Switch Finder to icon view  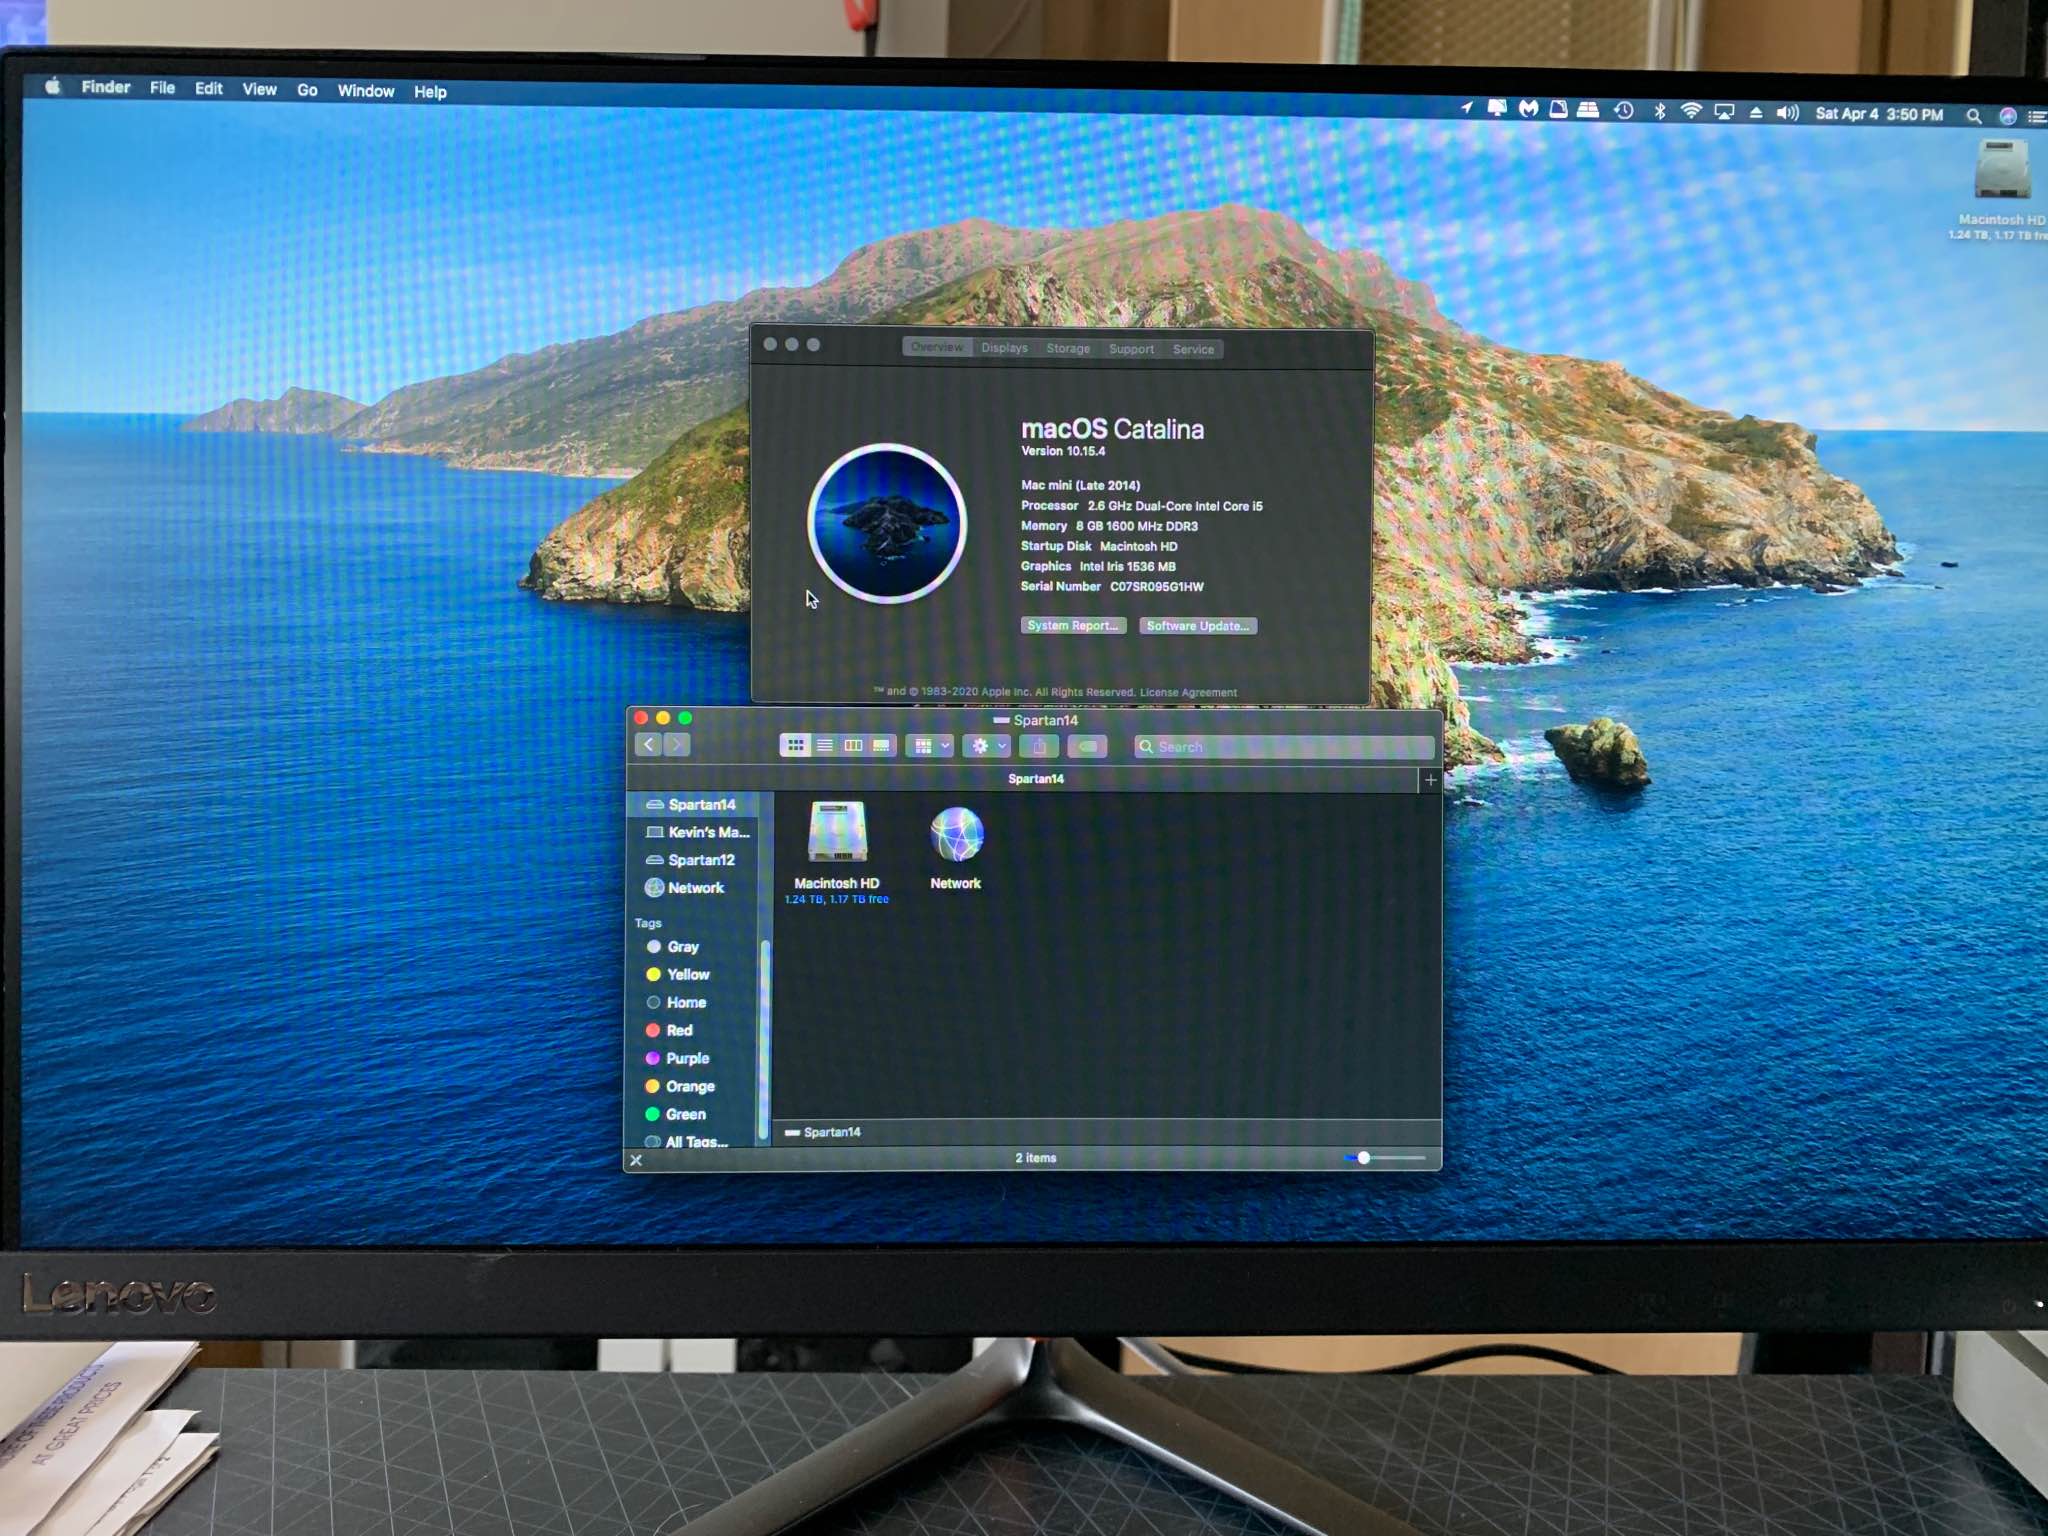(796, 746)
